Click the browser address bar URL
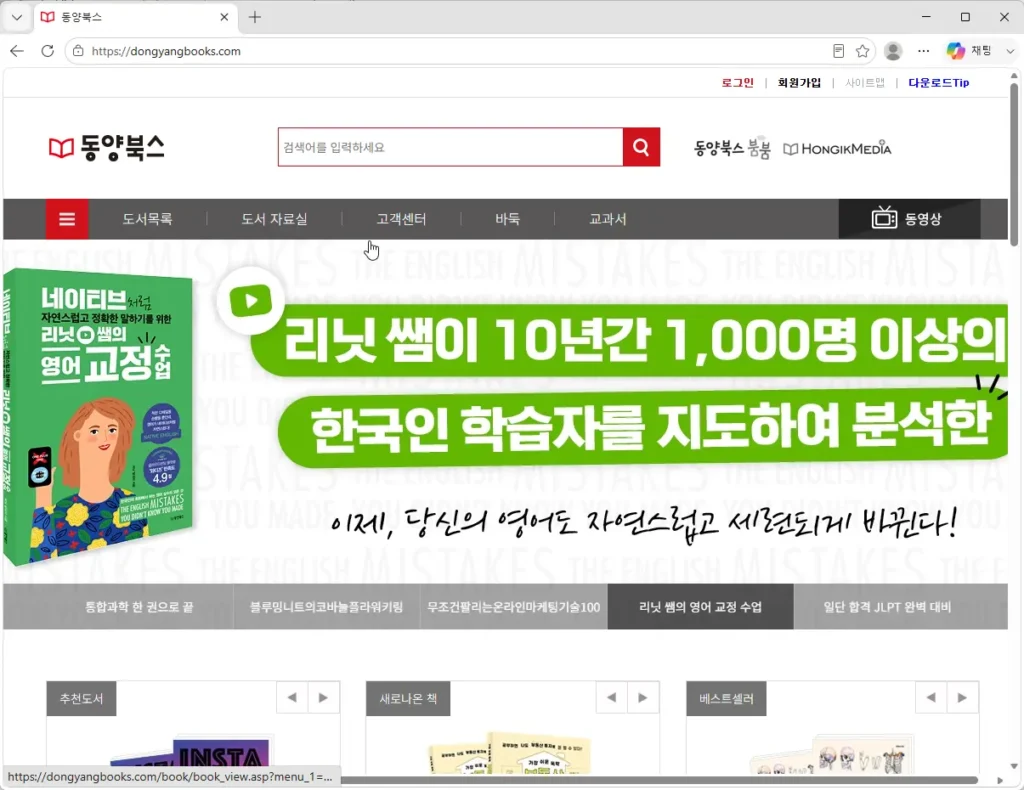The width and height of the screenshot is (1024, 790). (x=166, y=51)
